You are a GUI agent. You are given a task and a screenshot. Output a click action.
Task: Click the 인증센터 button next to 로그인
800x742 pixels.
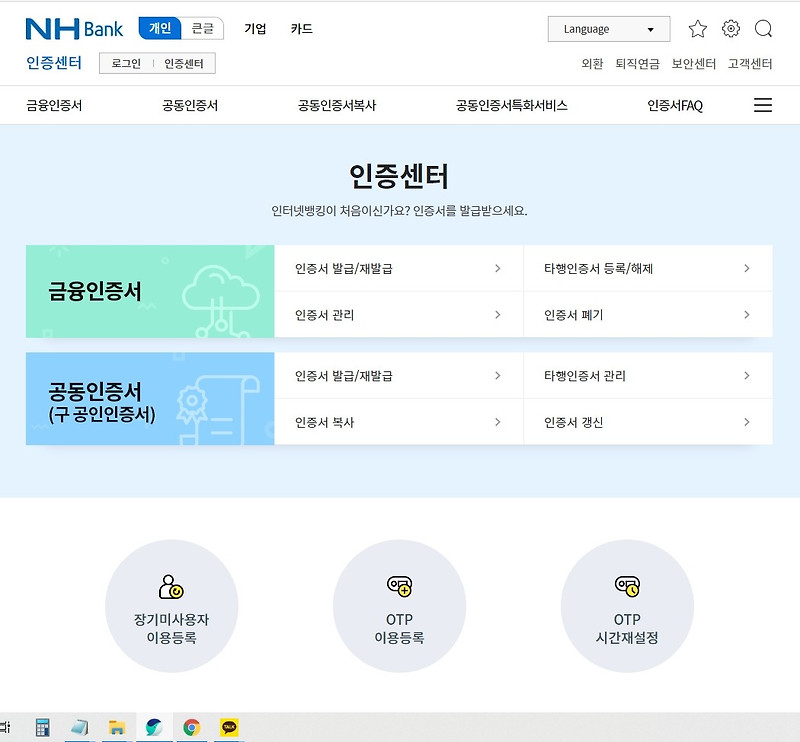(184, 63)
